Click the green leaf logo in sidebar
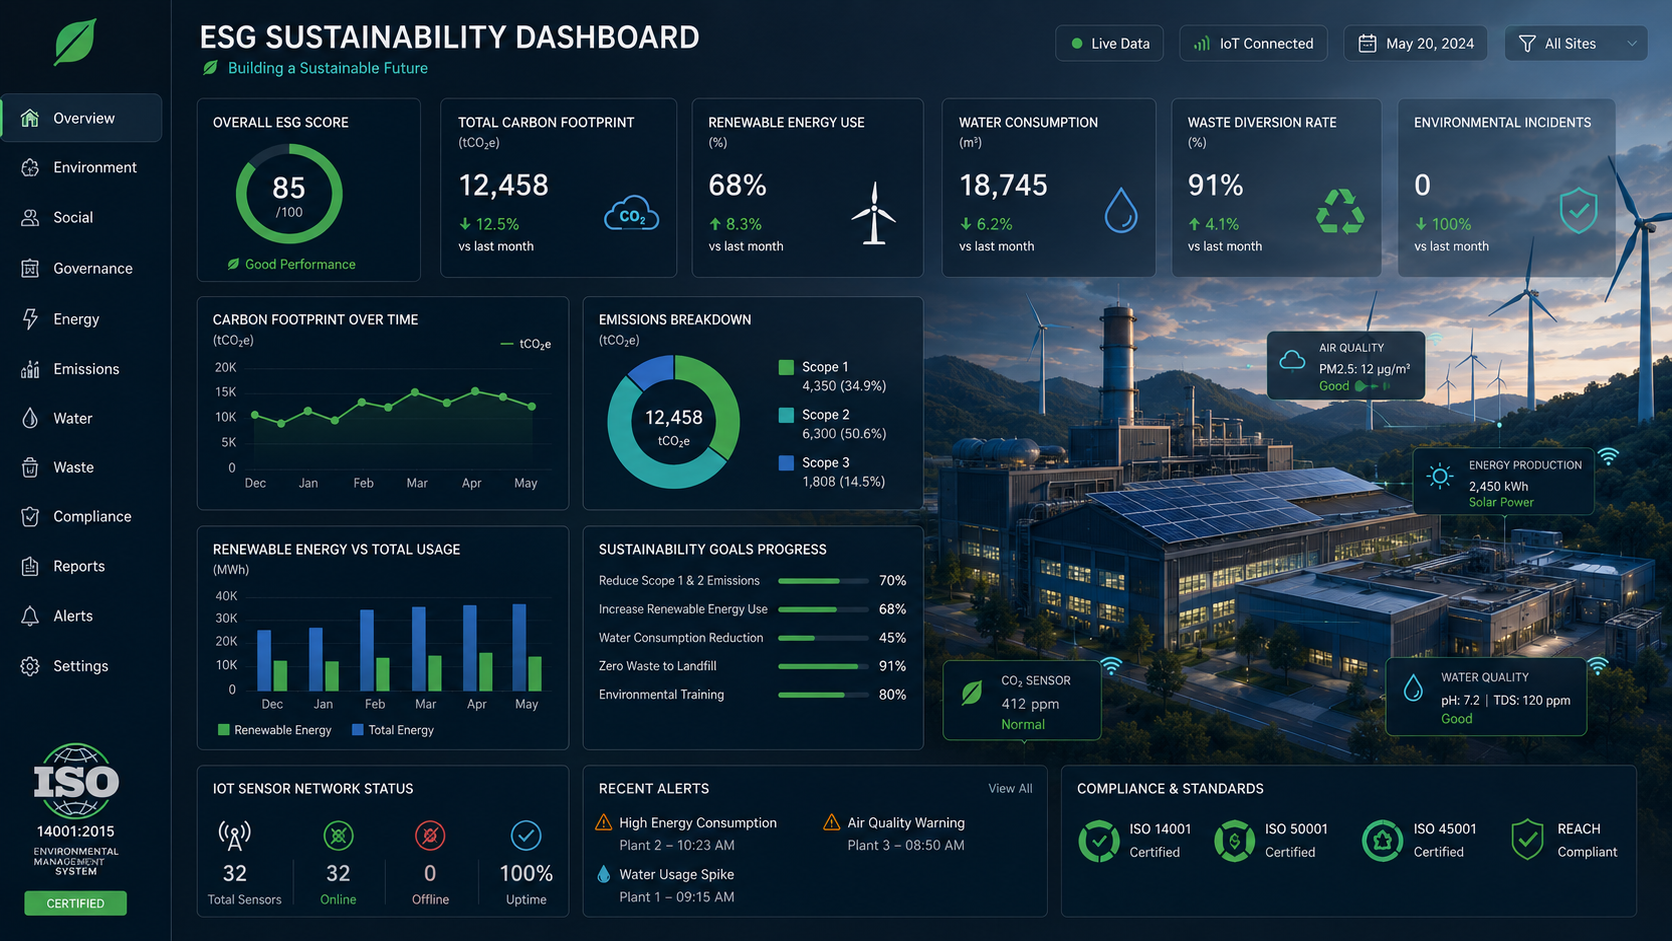The image size is (1672, 941). pos(75,42)
